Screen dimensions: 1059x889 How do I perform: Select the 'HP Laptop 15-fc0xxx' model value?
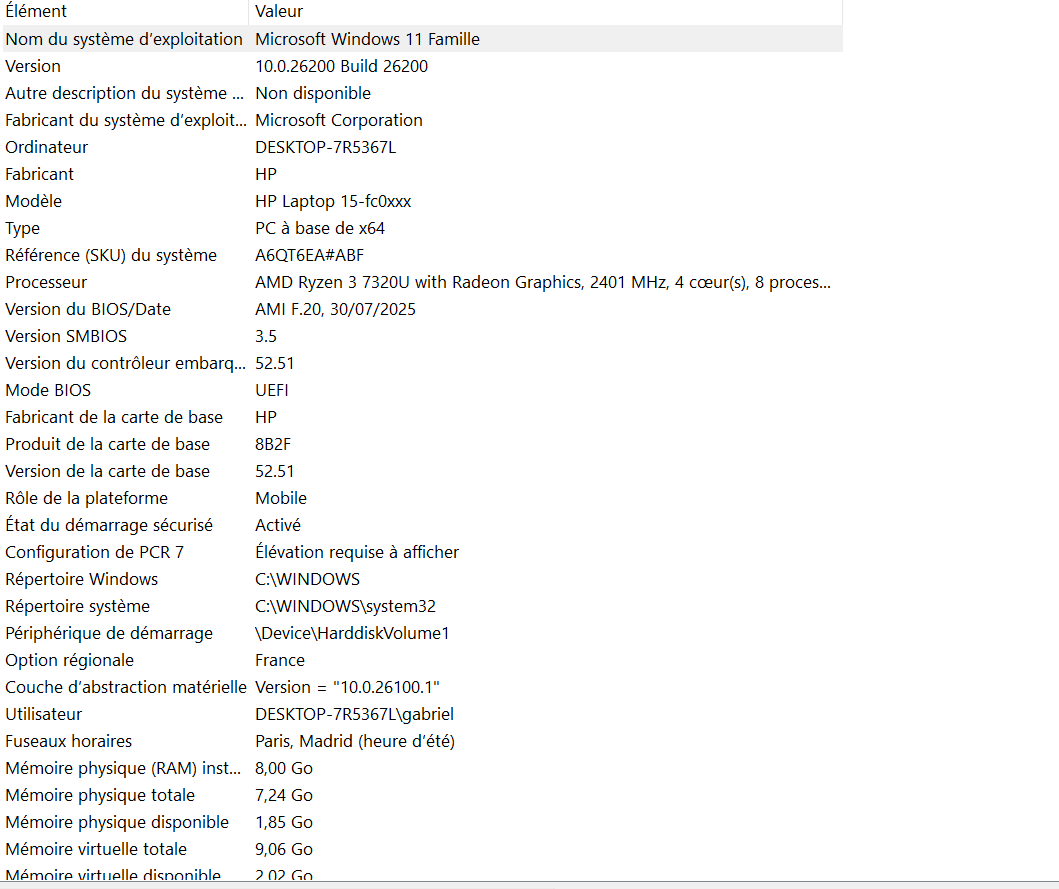(333, 201)
